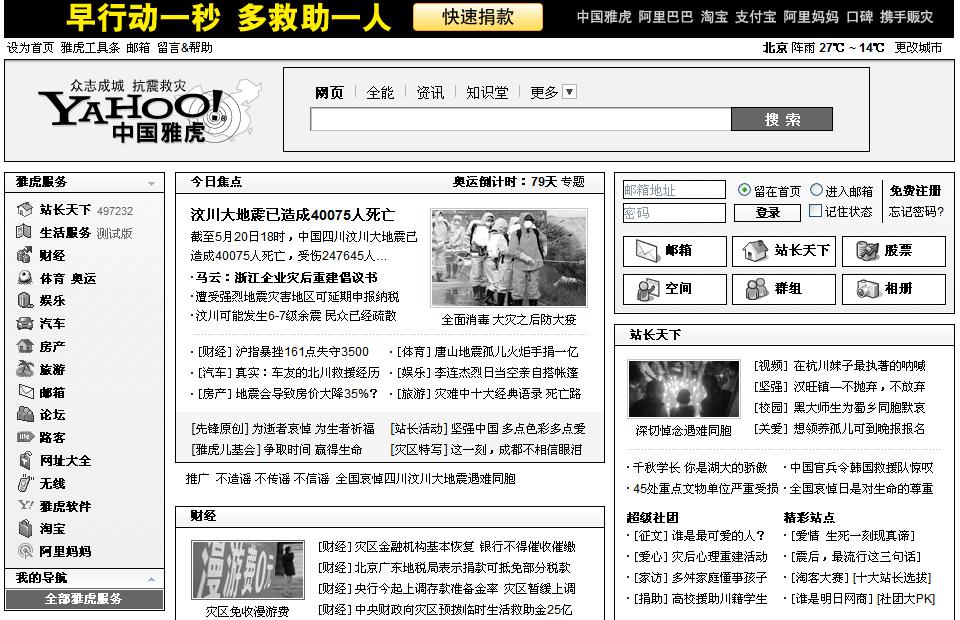Click the 搜索 search button
The image size is (960, 620).
click(x=782, y=119)
